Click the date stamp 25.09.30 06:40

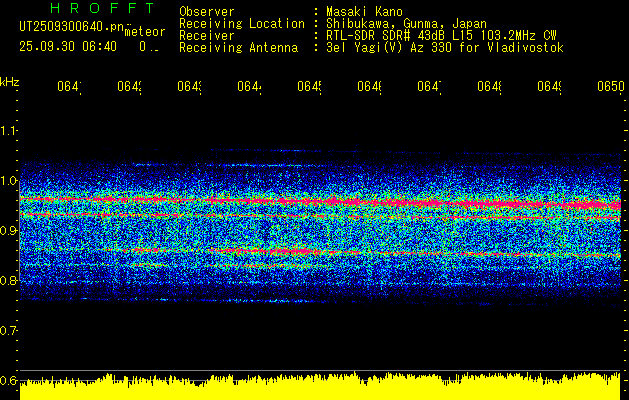click(68, 47)
